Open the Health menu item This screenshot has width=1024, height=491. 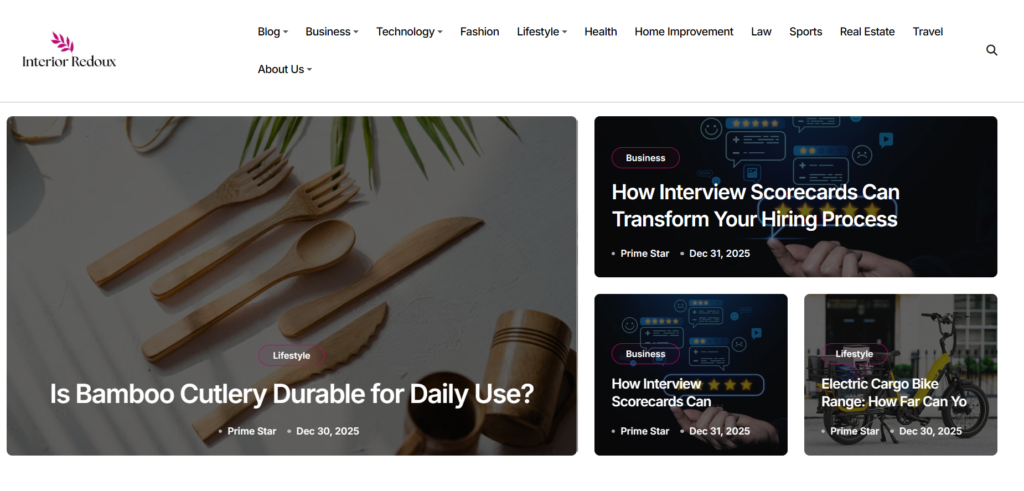[600, 31]
